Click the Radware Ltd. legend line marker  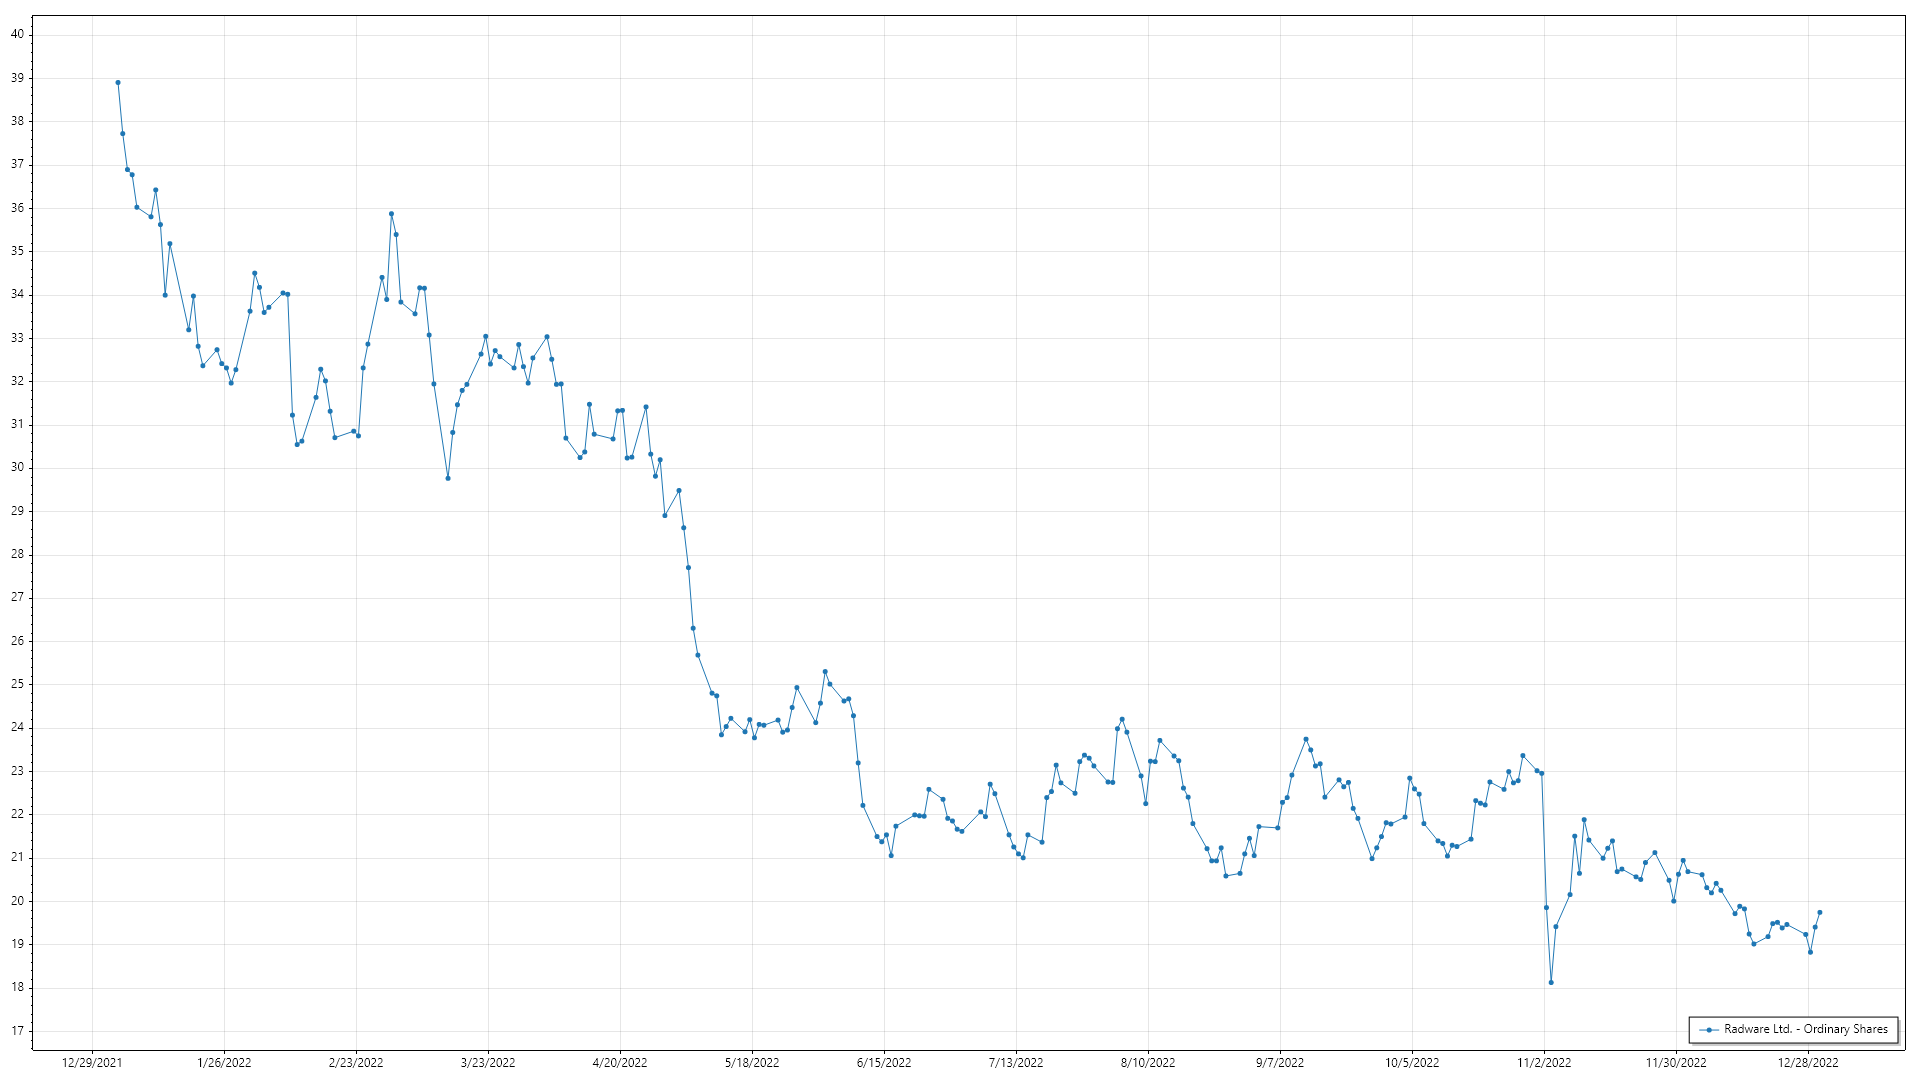coord(1709,1029)
